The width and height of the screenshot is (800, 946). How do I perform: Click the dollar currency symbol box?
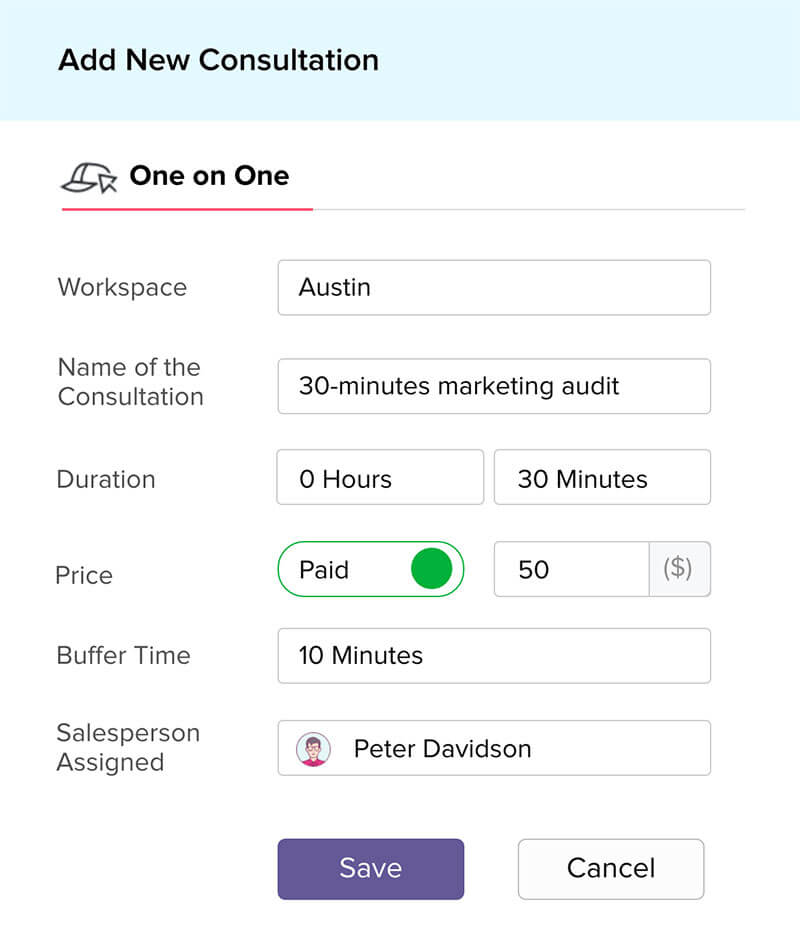(x=679, y=570)
